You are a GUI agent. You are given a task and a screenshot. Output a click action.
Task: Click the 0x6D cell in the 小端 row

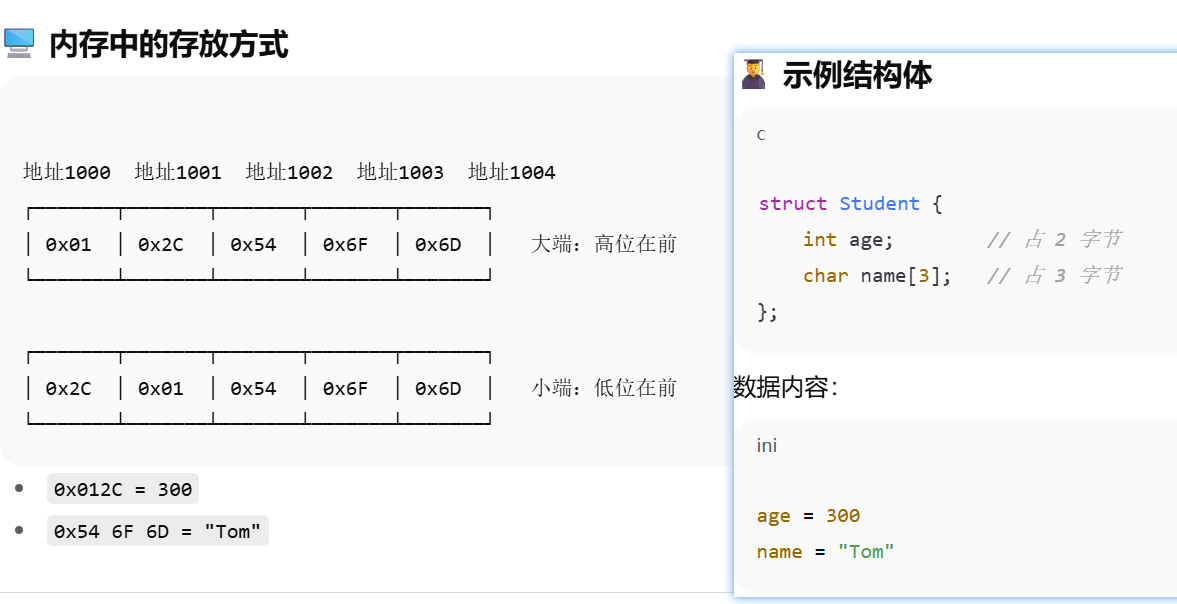(x=438, y=389)
